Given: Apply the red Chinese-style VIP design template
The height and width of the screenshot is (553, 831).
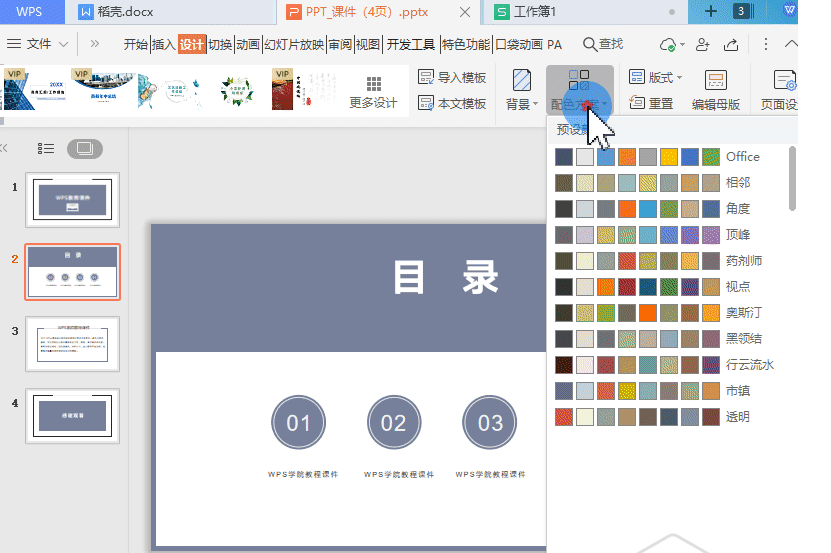Looking at the screenshot, I should (x=304, y=90).
